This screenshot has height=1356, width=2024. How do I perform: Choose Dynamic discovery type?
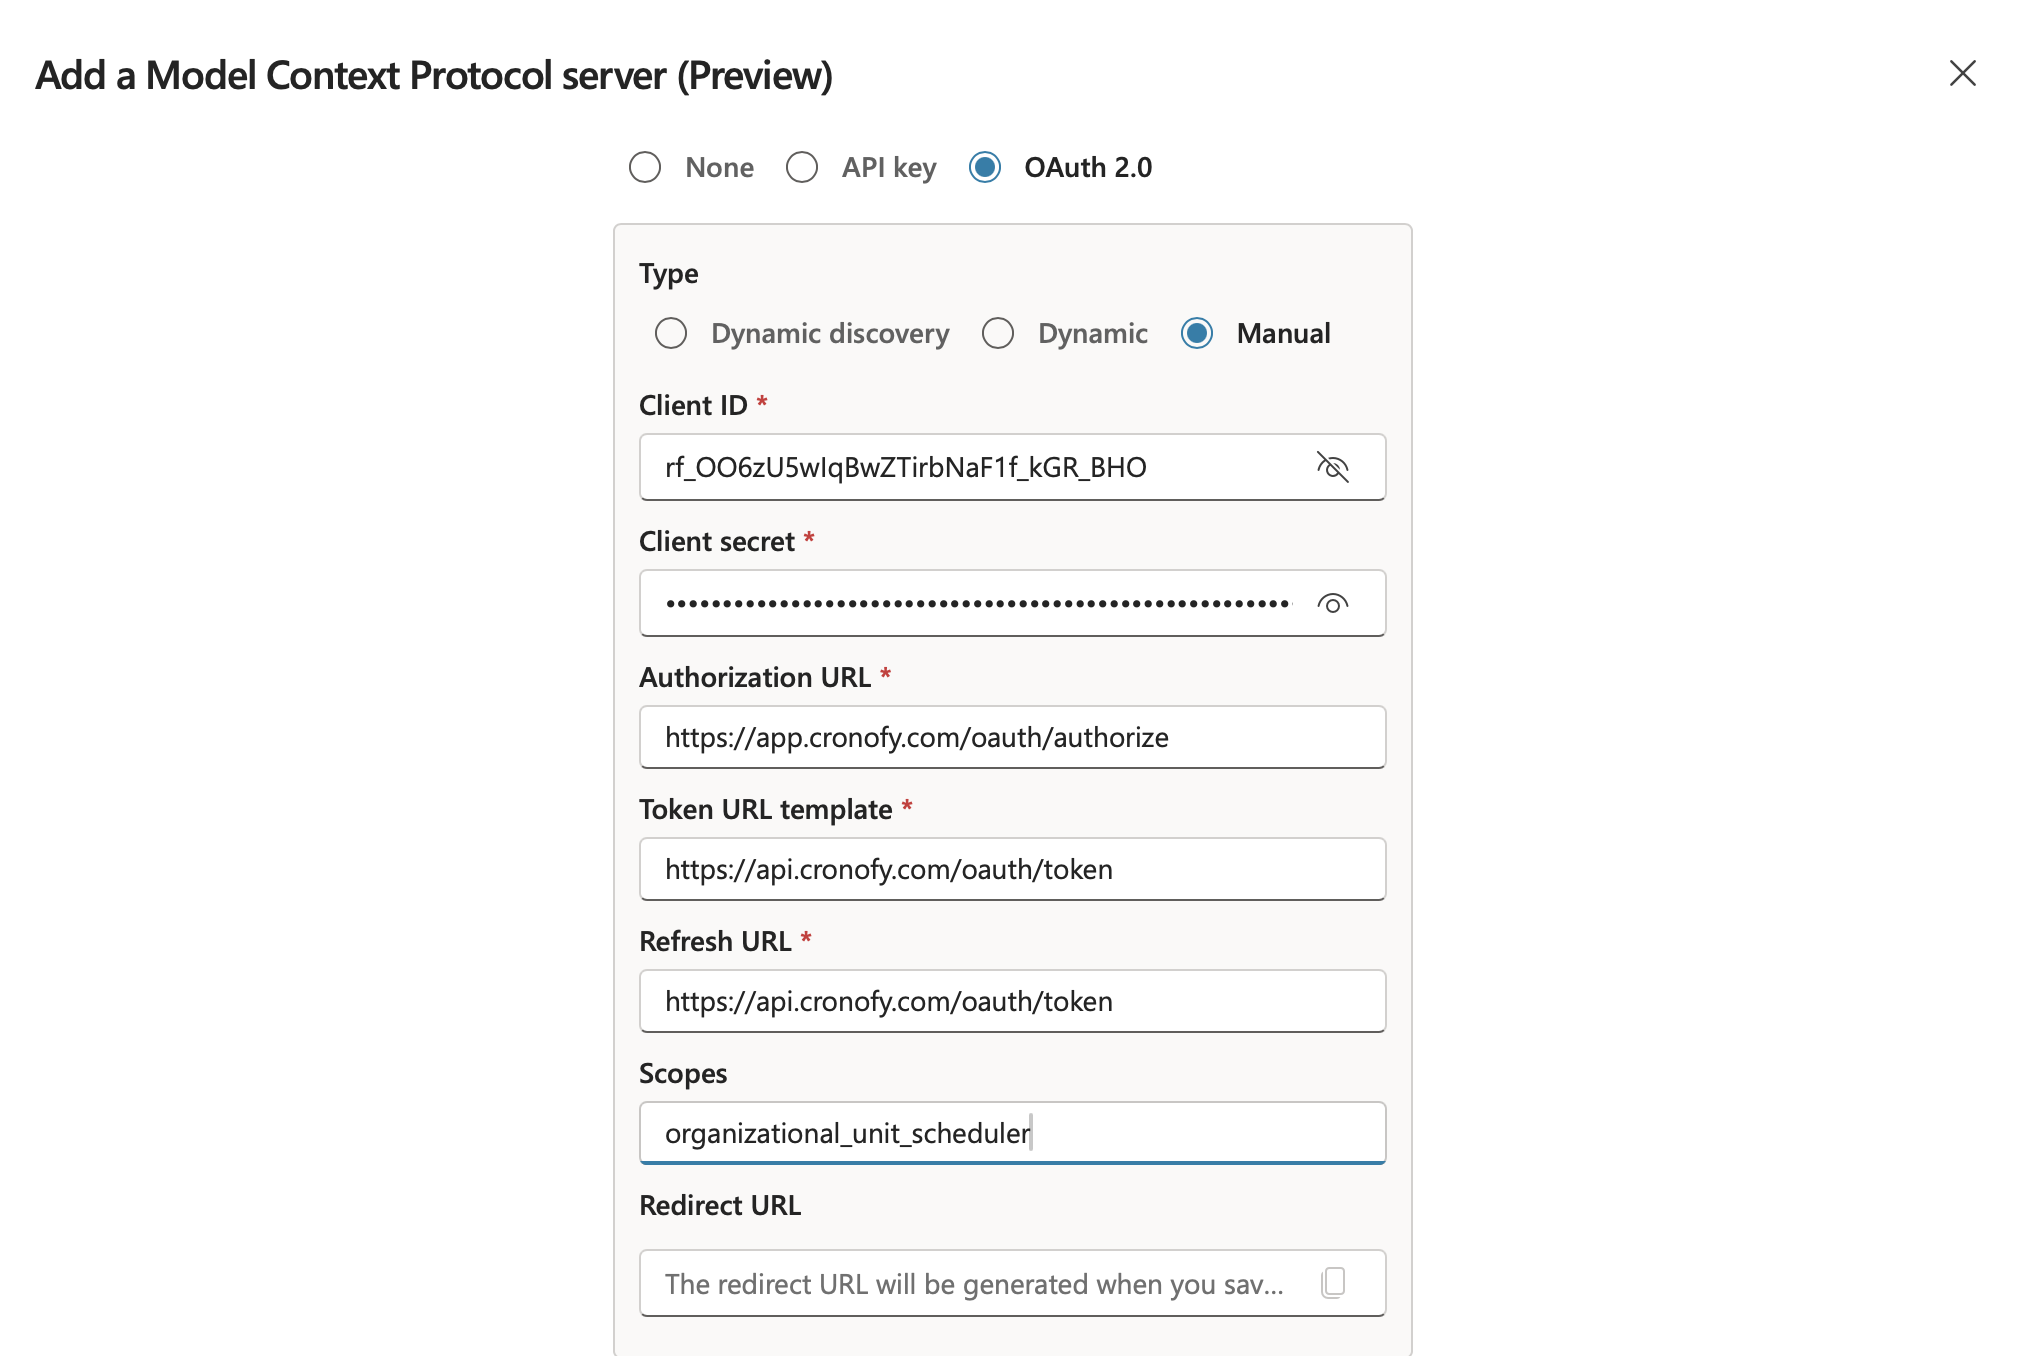pyautogui.click(x=671, y=333)
